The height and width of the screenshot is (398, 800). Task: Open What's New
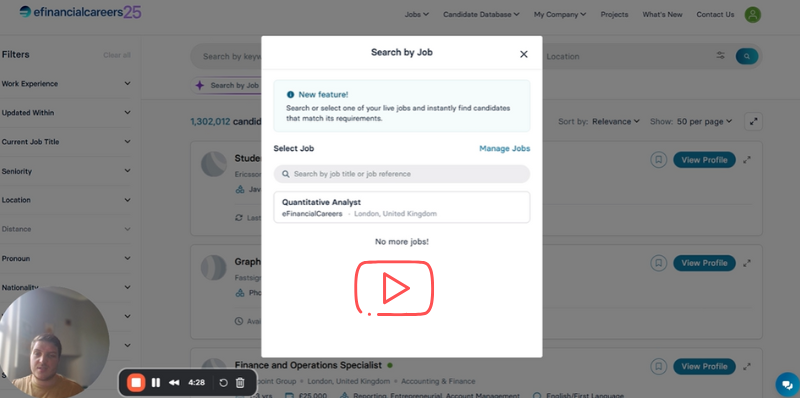point(662,14)
